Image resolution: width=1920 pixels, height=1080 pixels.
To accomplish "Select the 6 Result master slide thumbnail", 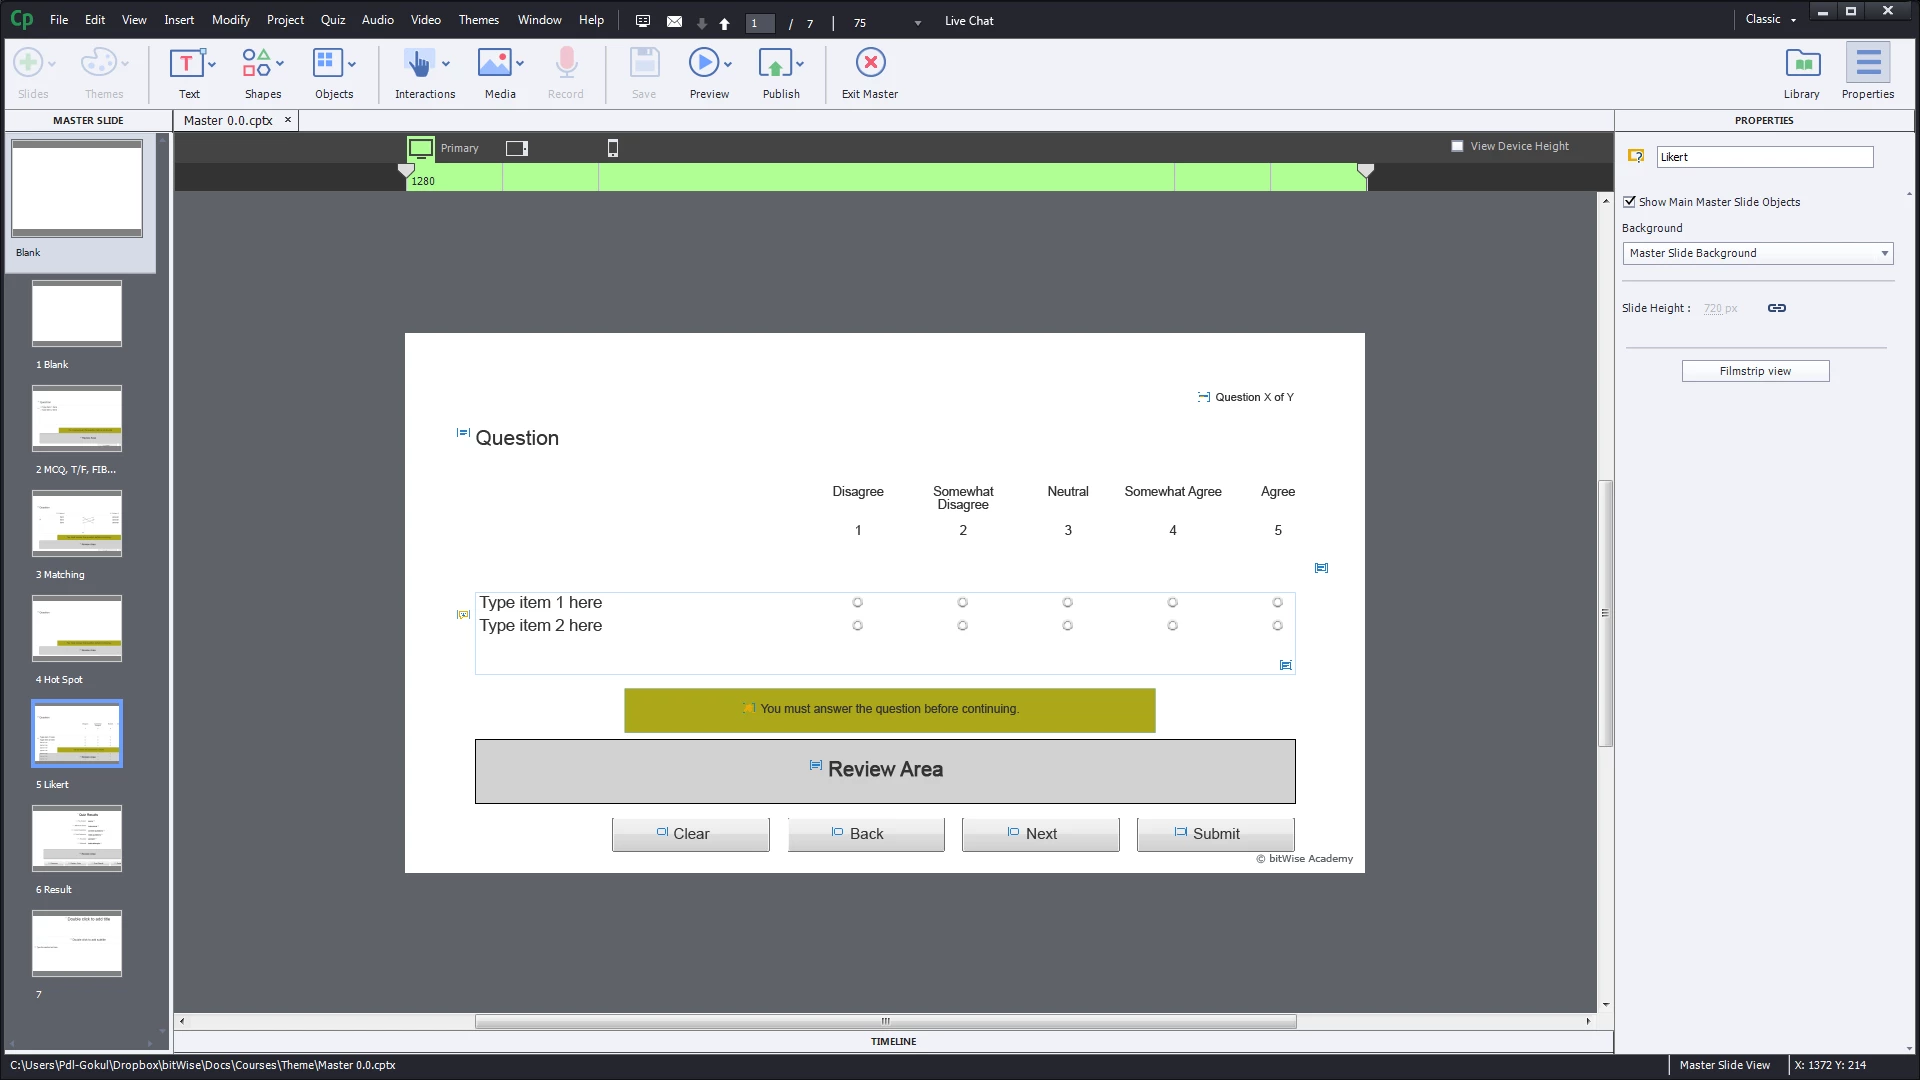I will pyautogui.click(x=77, y=838).
